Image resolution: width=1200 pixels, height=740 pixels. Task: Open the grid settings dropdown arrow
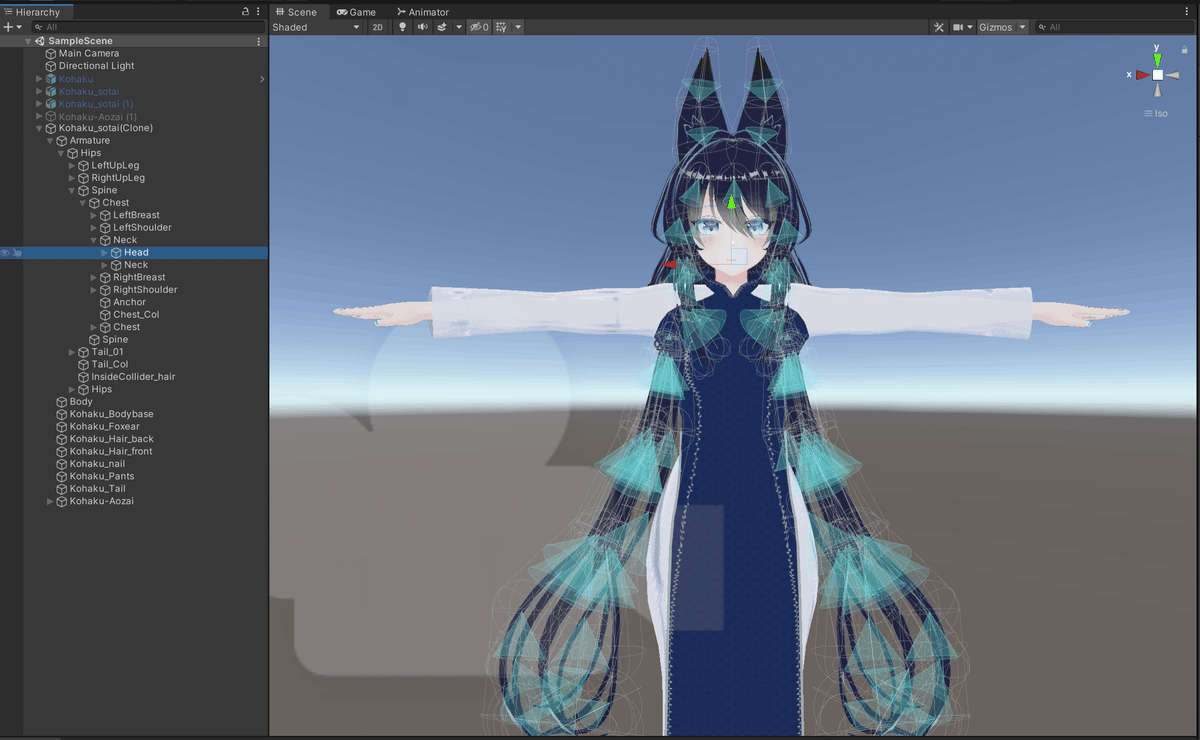[518, 27]
